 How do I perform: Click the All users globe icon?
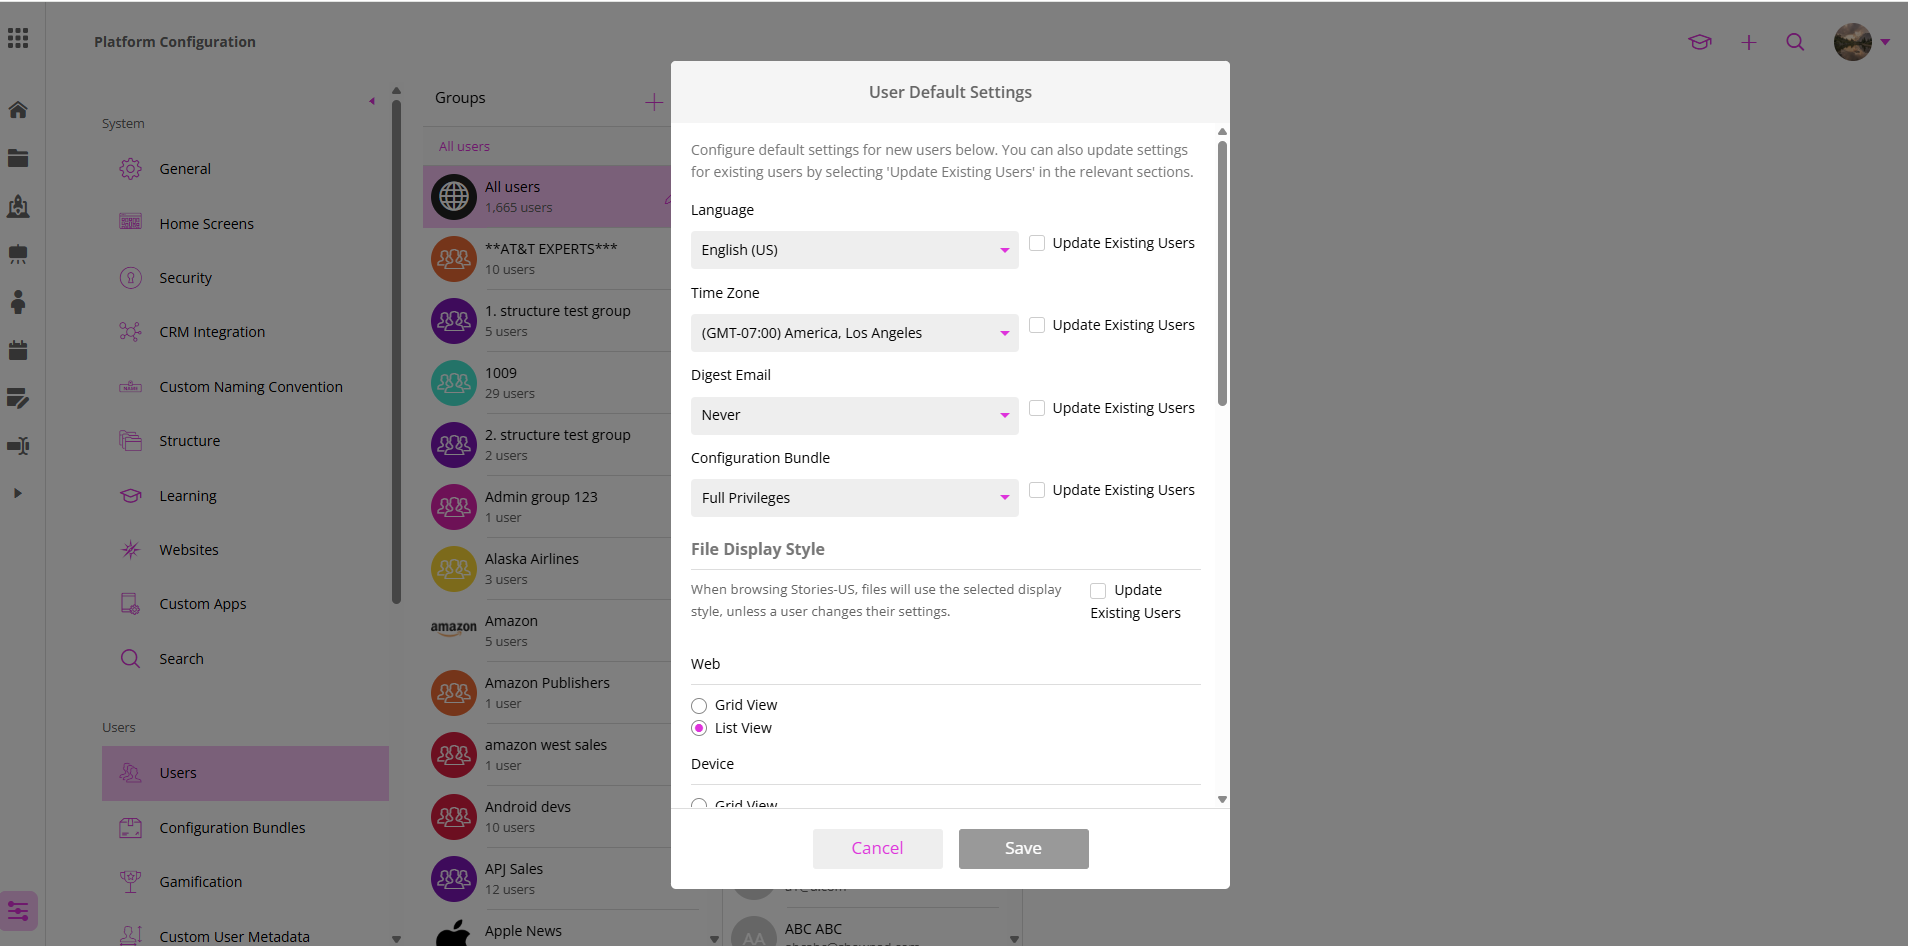tap(454, 197)
